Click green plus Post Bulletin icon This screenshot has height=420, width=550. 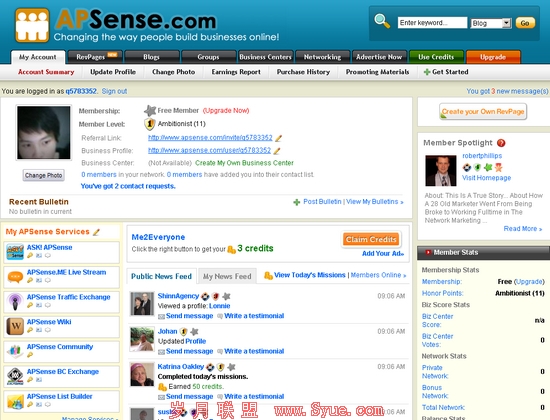(x=297, y=202)
